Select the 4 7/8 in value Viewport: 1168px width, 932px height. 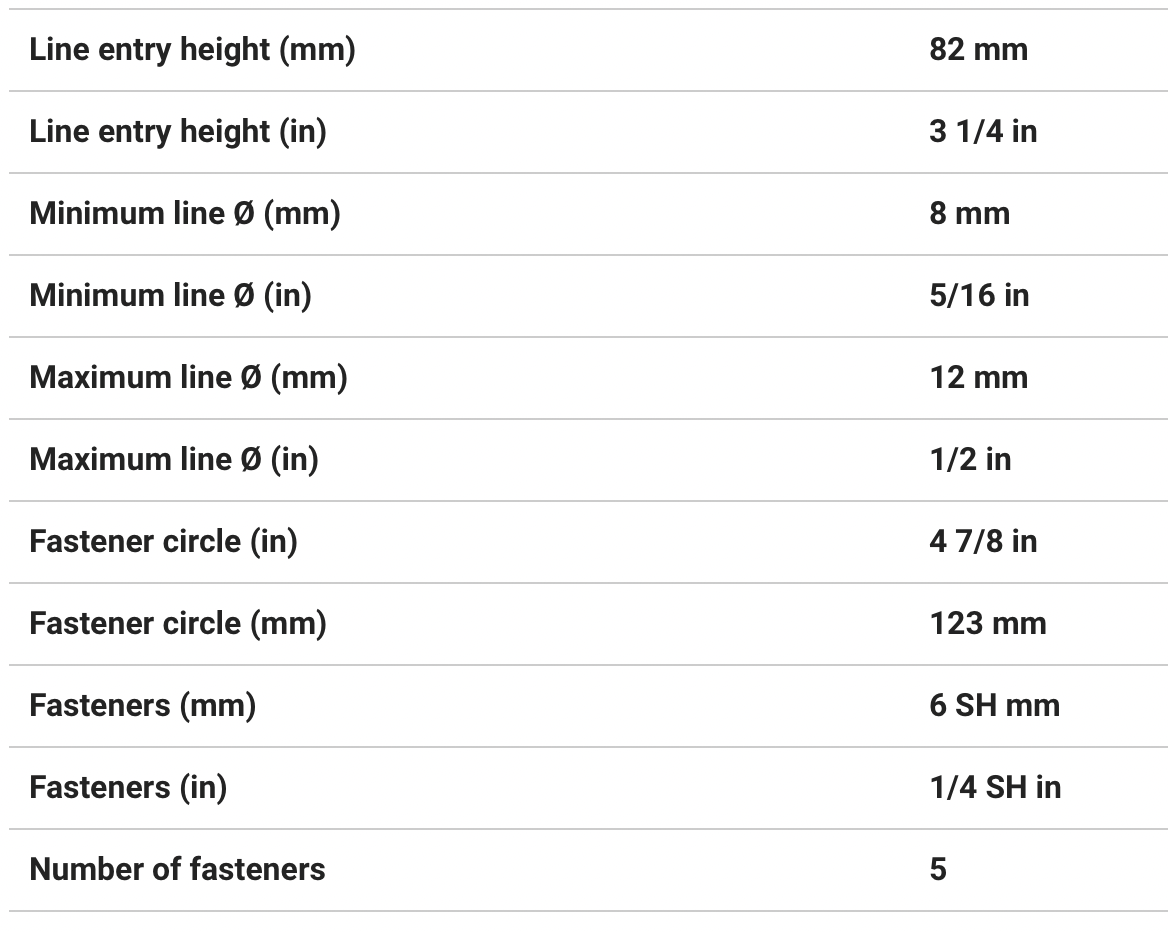click(982, 542)
